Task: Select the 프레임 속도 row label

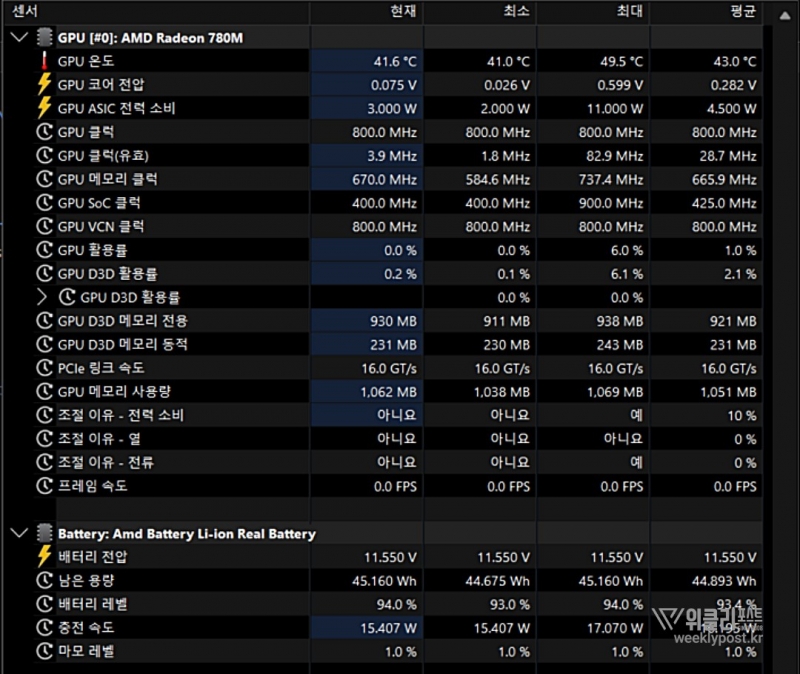Action: [92, 486]
